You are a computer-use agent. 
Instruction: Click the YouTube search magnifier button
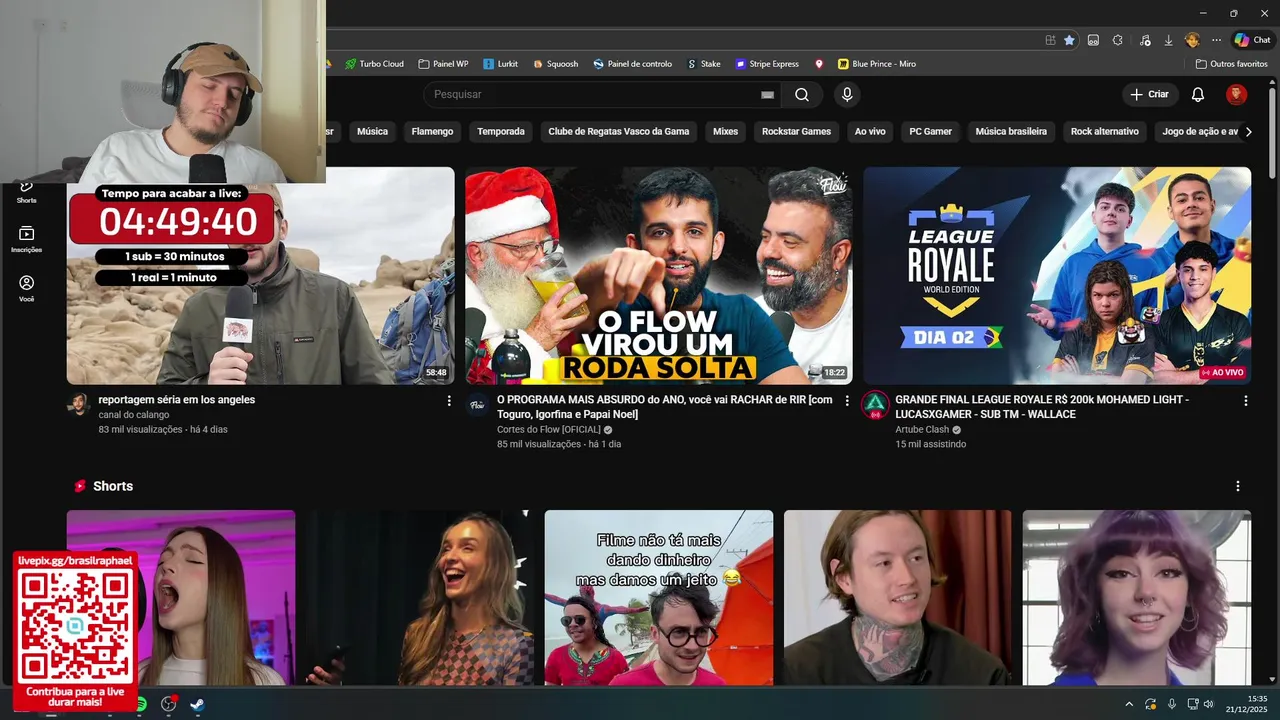coord(802,94)
